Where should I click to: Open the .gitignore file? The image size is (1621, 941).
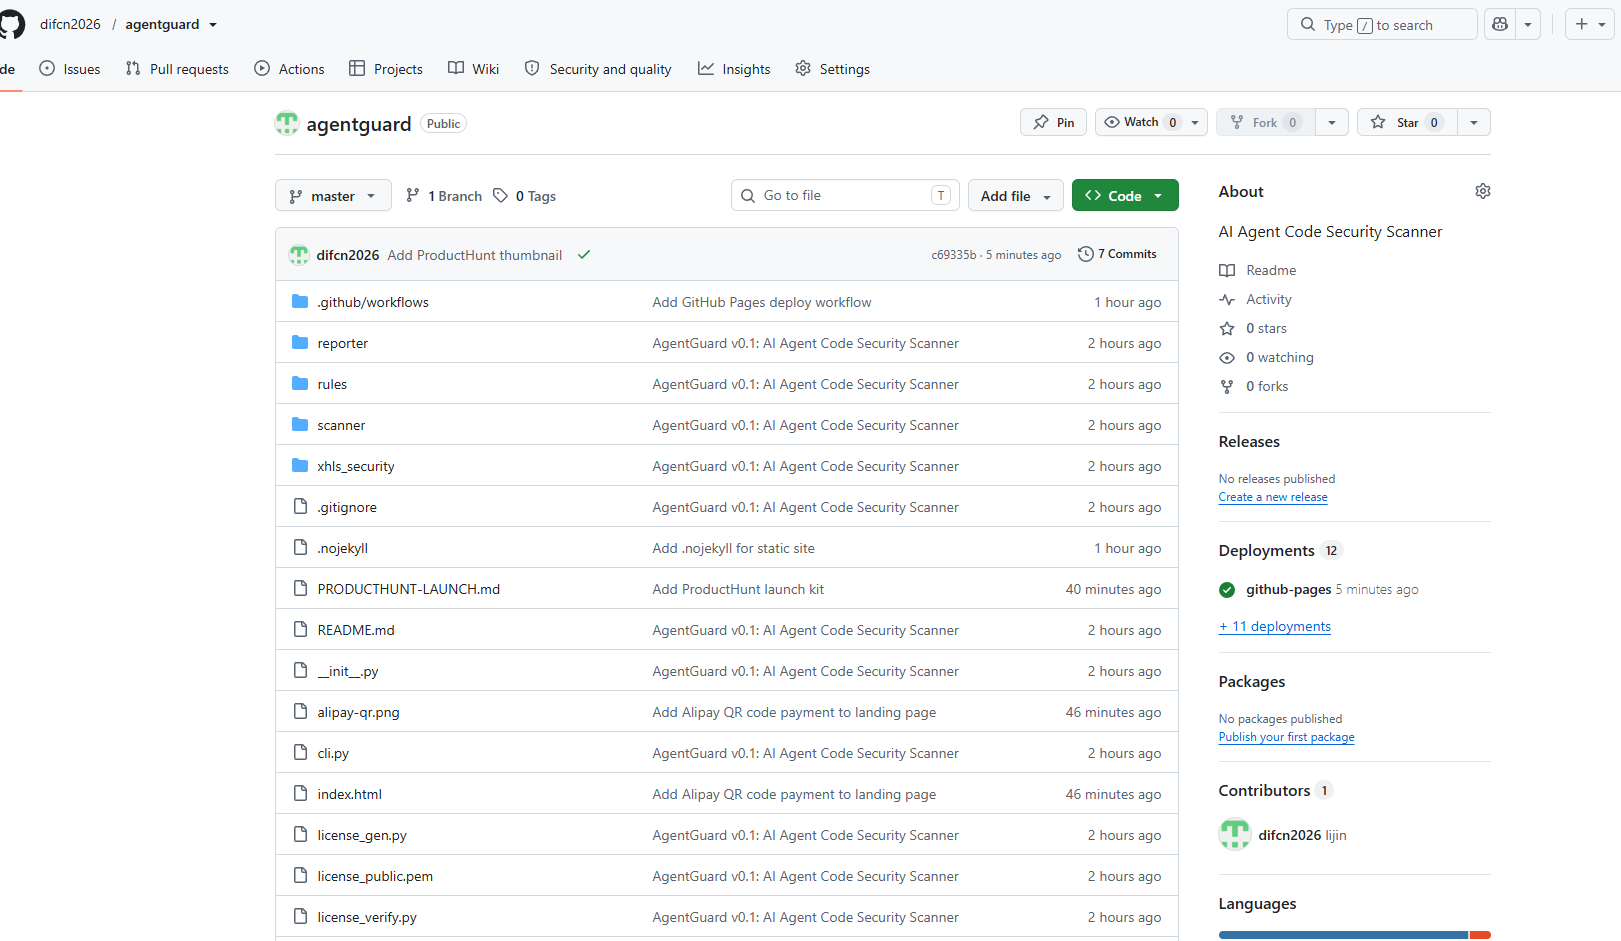tap(347, 507)
